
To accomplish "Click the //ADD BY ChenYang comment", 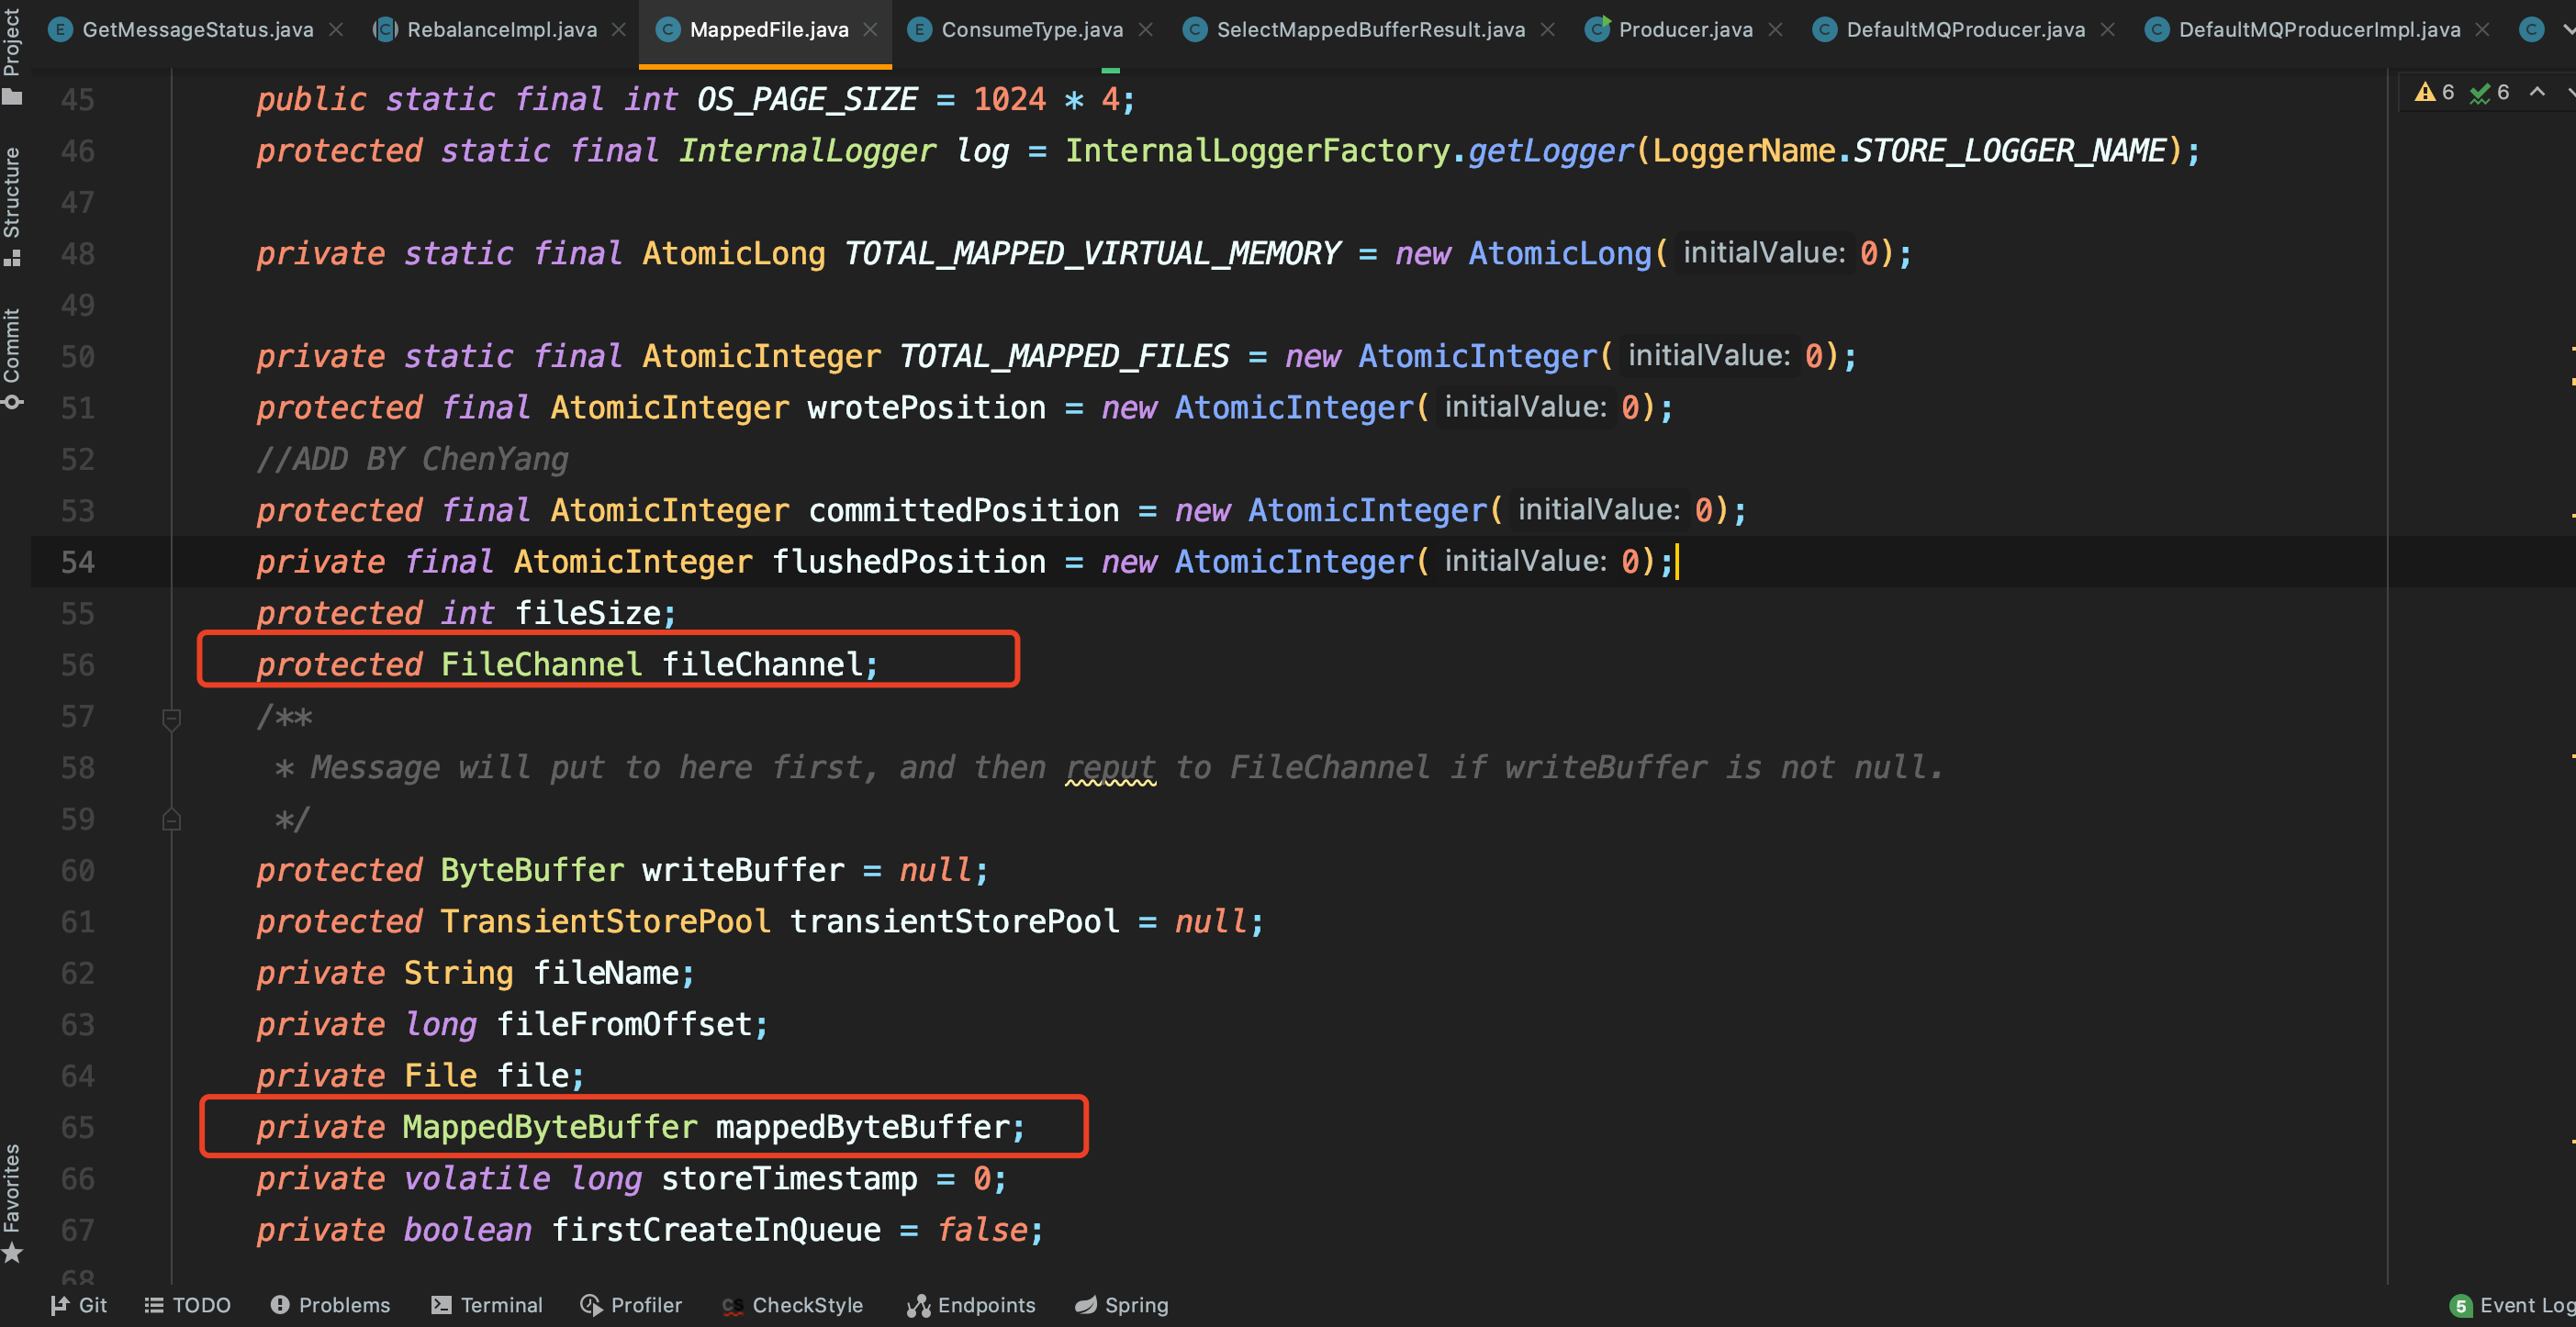I will 412,459.
